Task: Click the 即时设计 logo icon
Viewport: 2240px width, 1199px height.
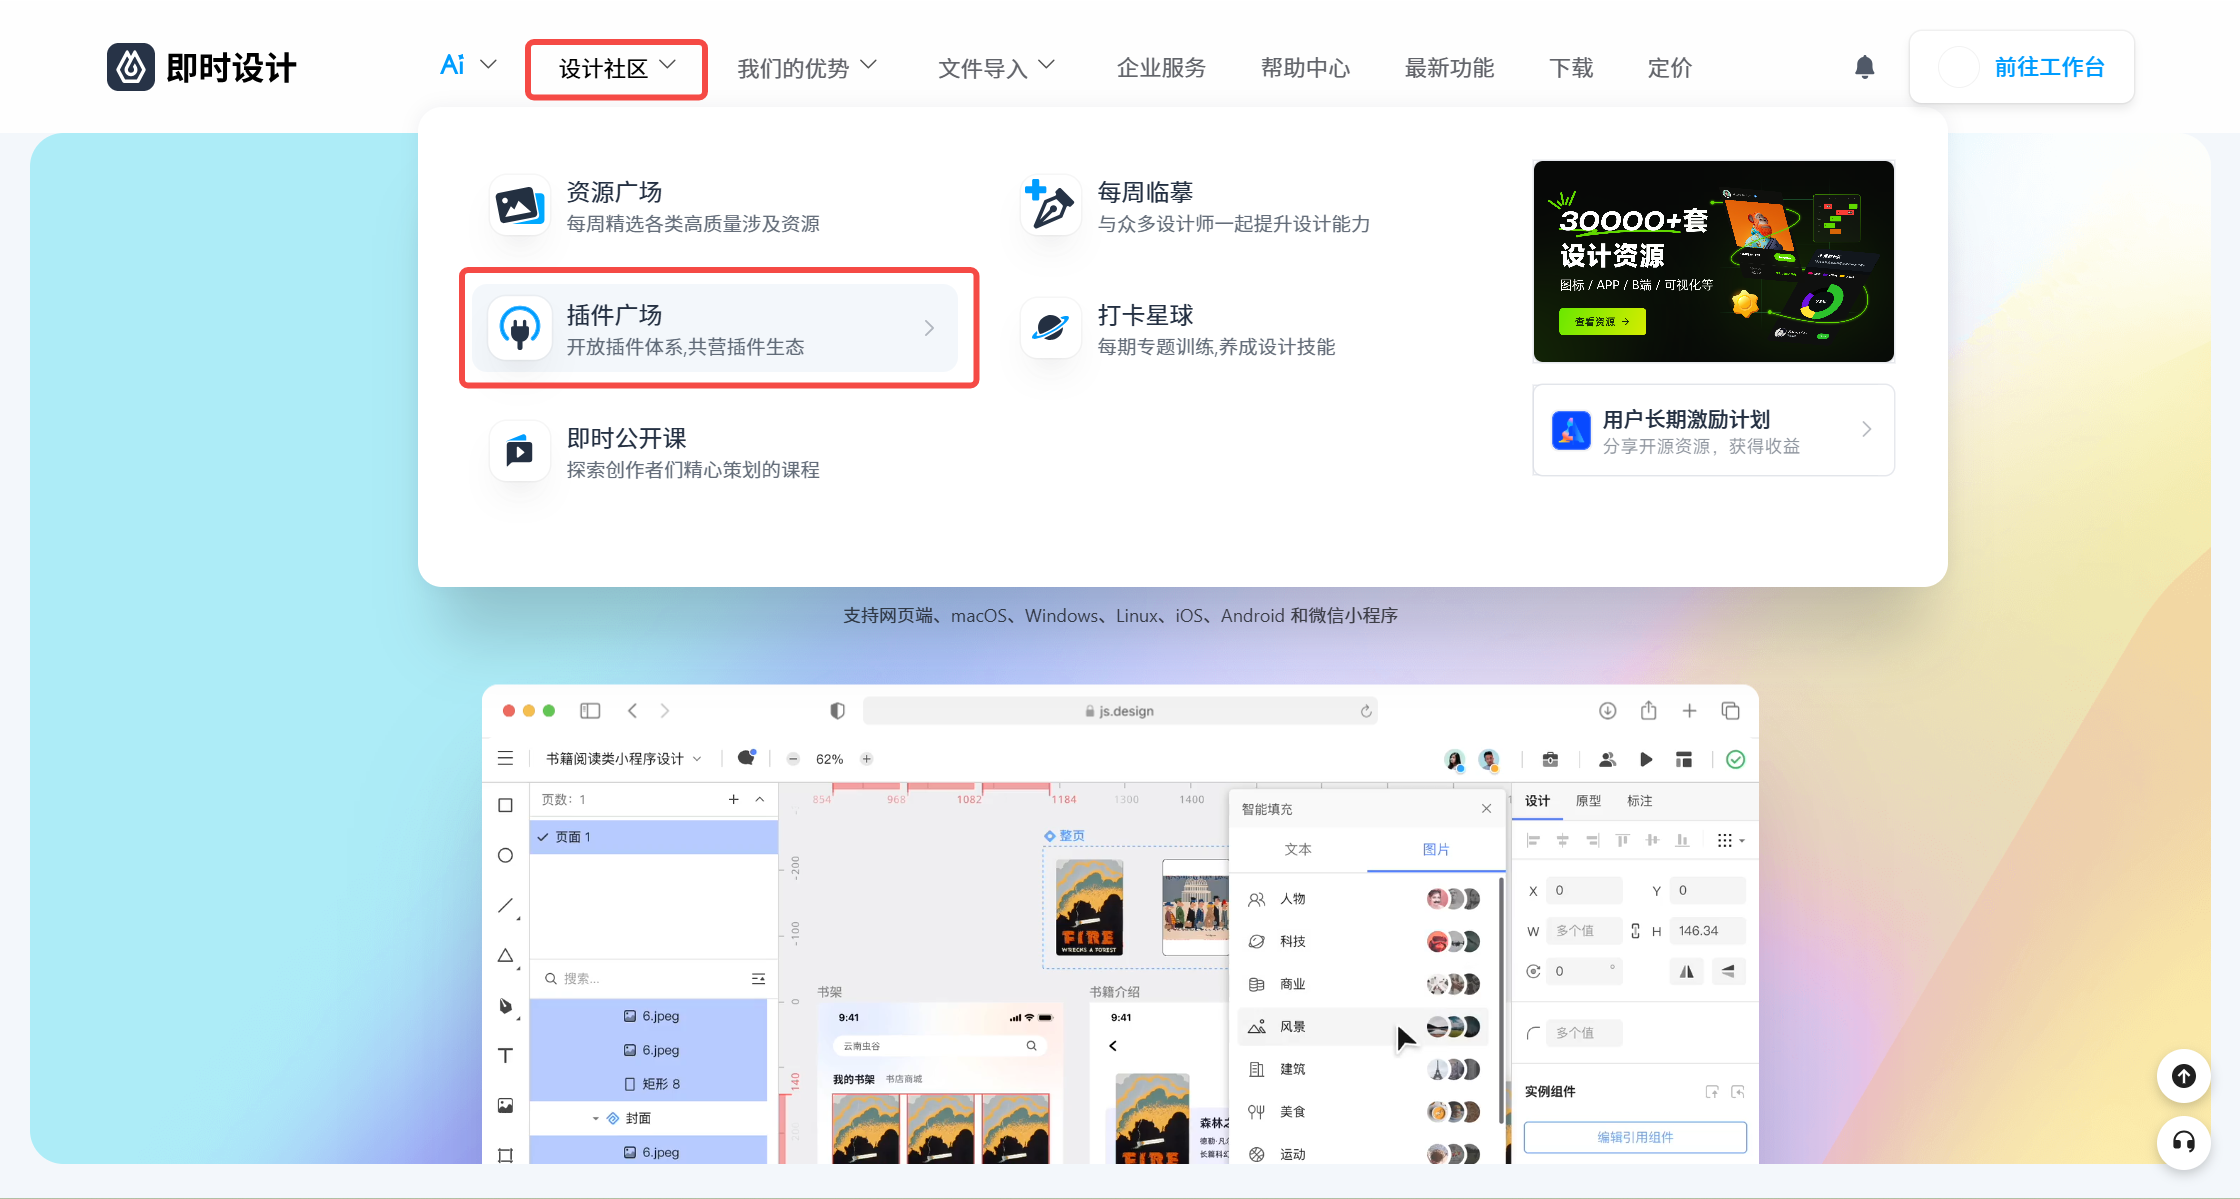Action: coord(131,67)
